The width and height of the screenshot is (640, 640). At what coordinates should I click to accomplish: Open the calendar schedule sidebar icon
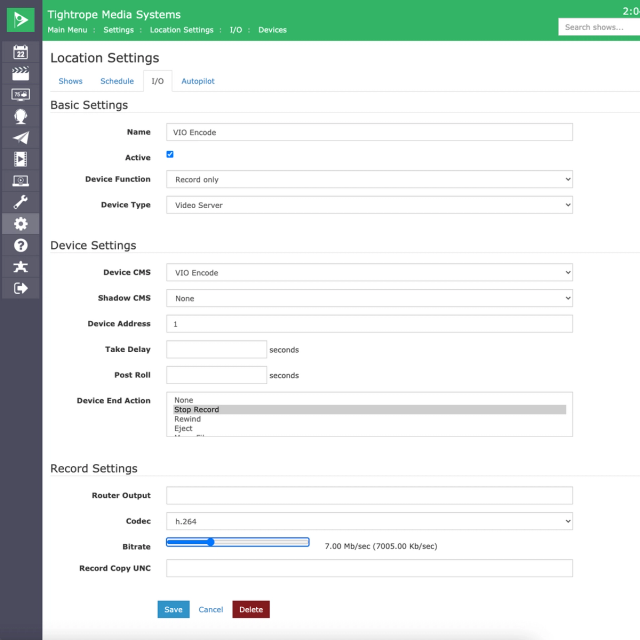(20, 52)
